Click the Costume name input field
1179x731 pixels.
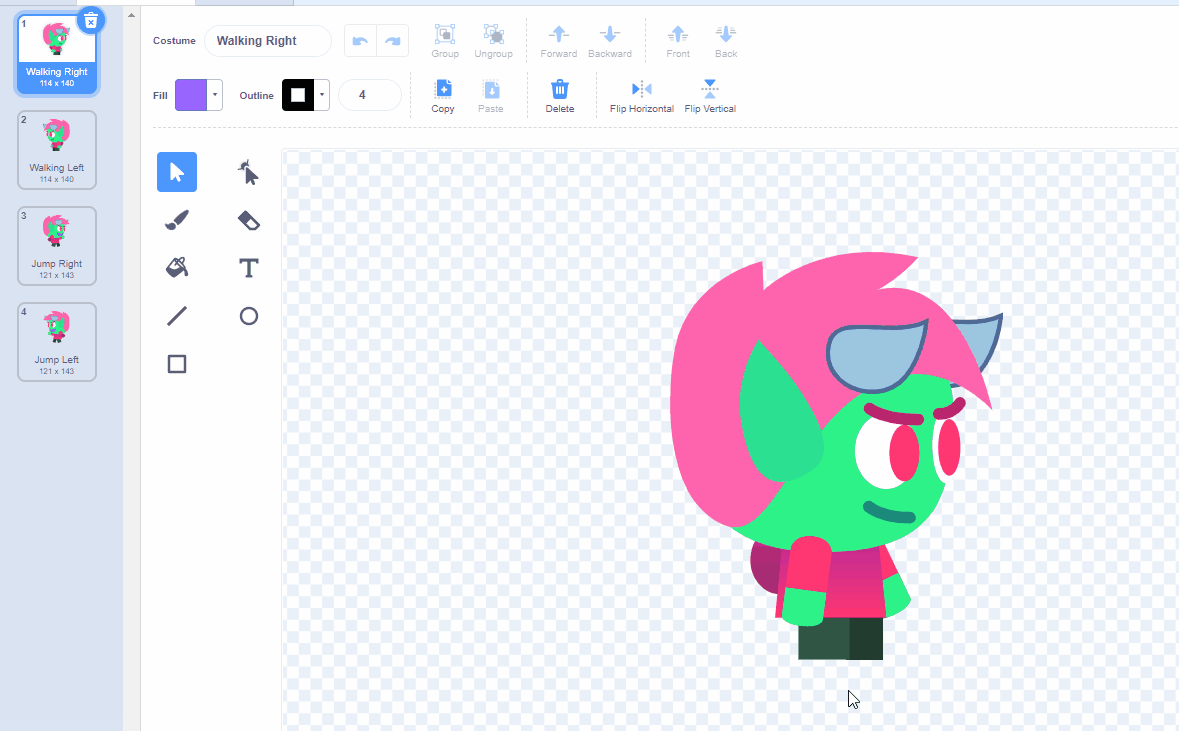pyautogui.click(x=268, y=41)
